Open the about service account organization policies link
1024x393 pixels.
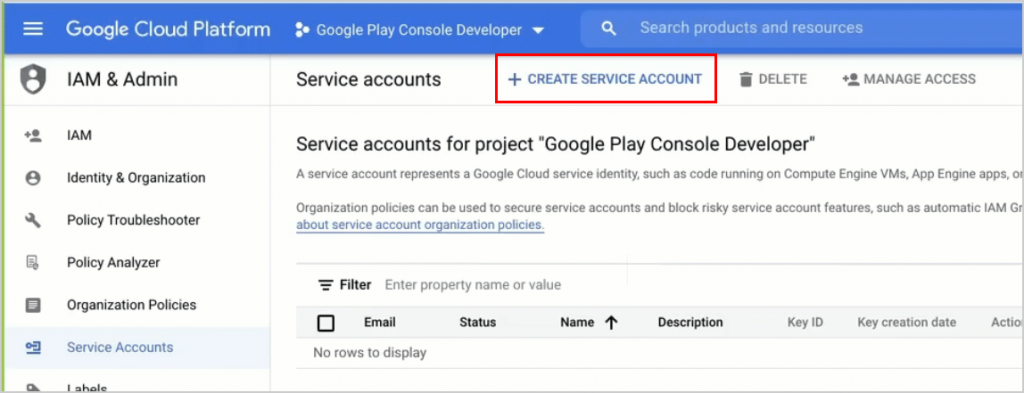click(x=420, y=225)
